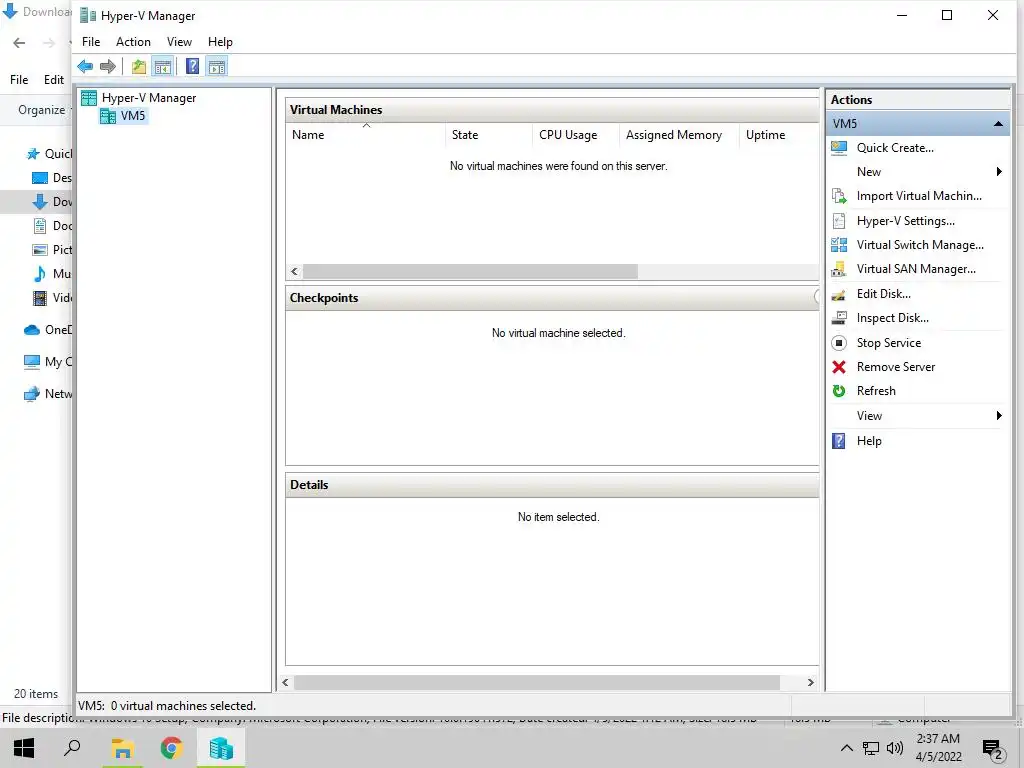The height and width of the screenshot is (768, 1024).
Task: Click the VM5 server icon in tree
Action: 108,116
